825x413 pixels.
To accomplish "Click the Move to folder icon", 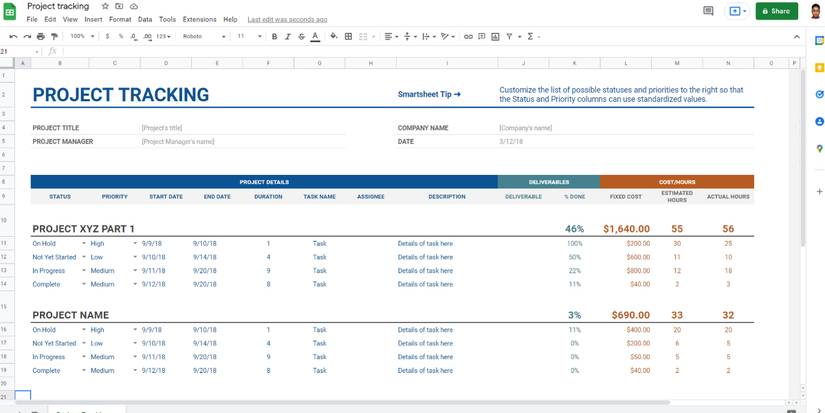I will (119, 6).
